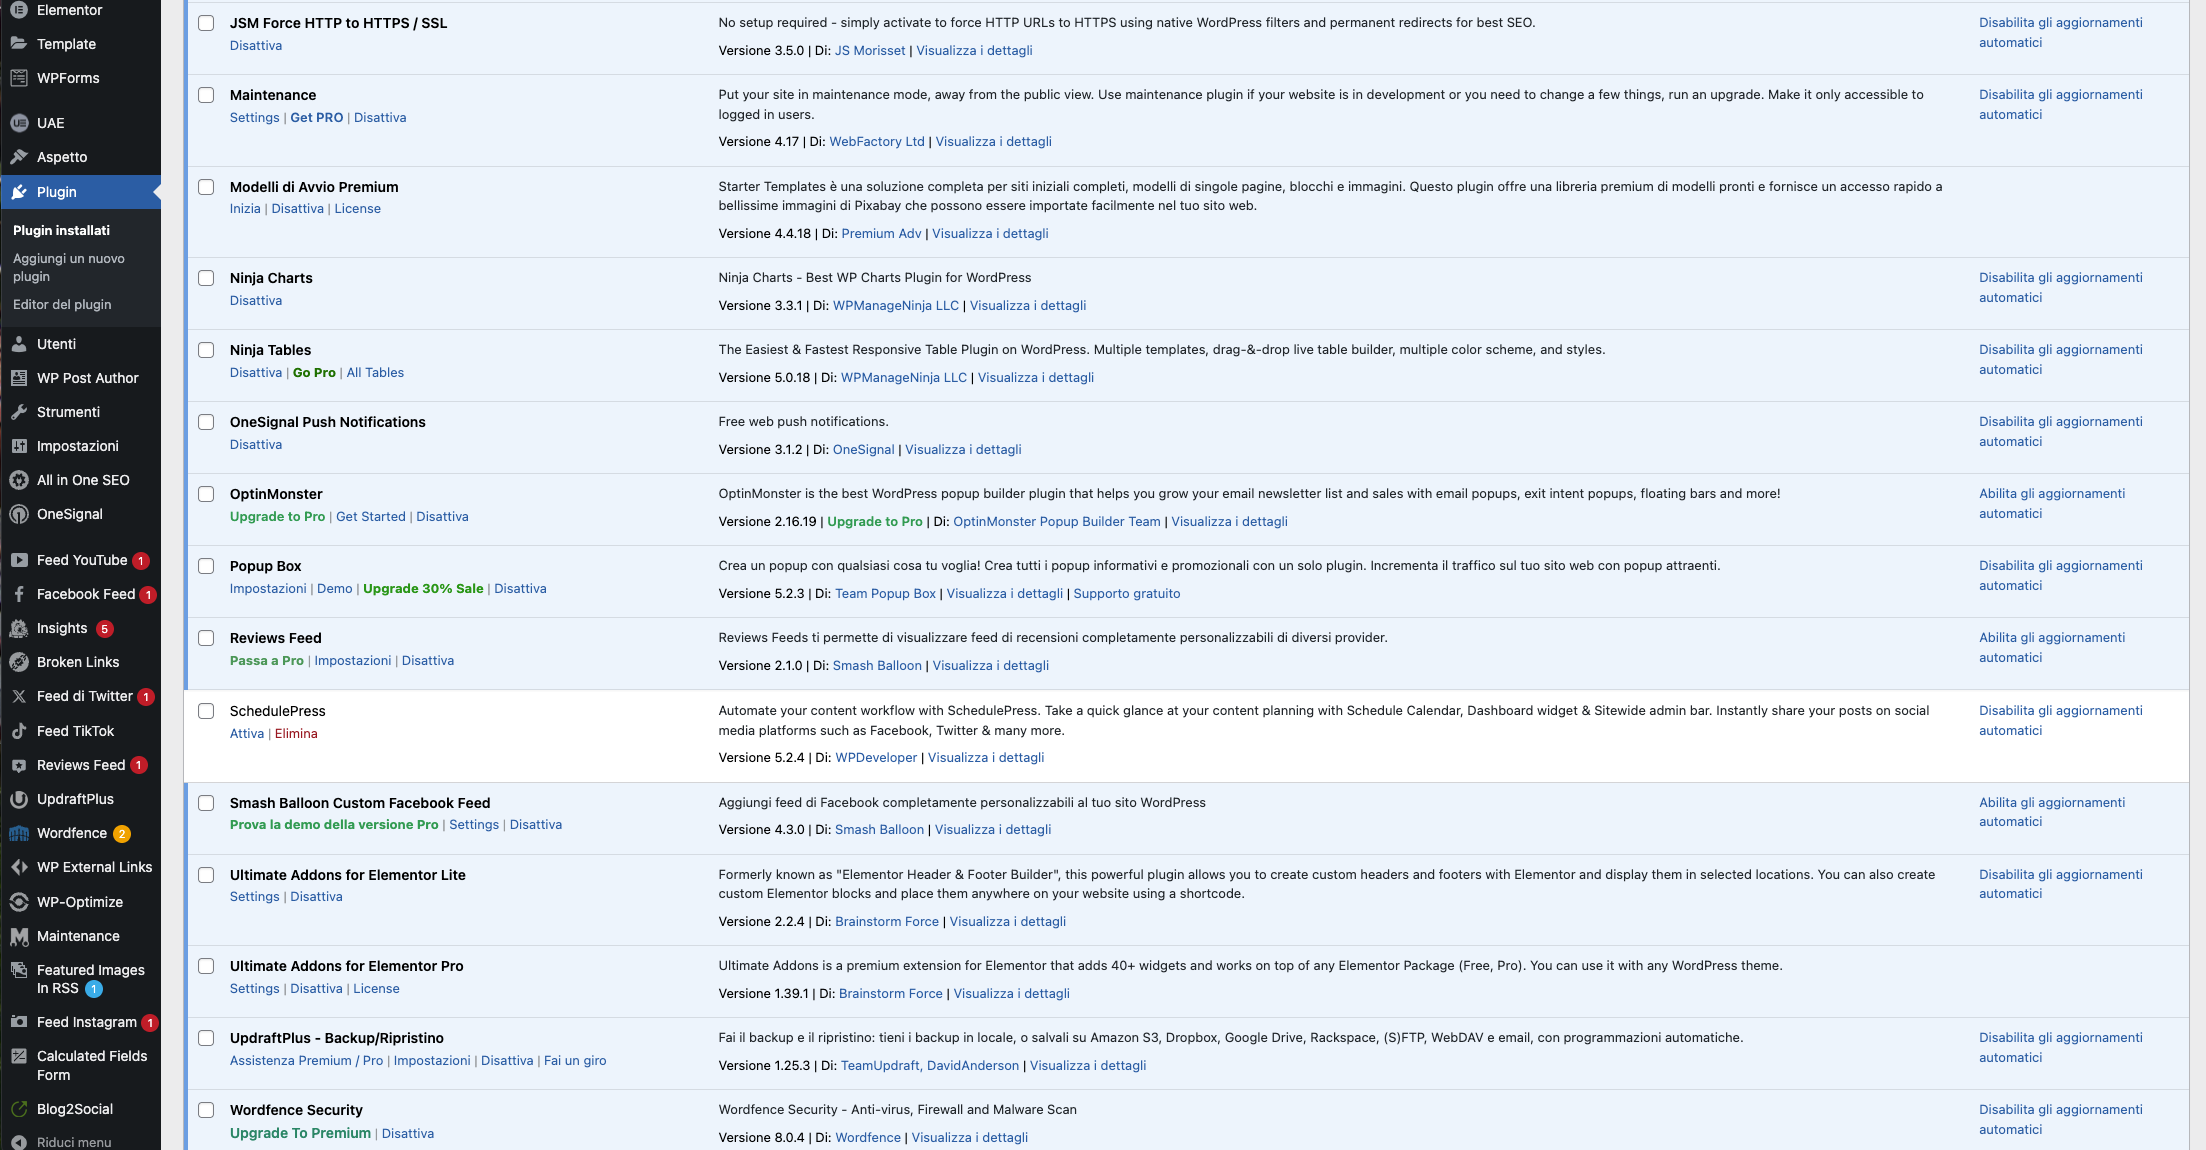2206x1150 pixels.
Task: Click the Feed YouTube play icon
Action: tap(19, 560)
